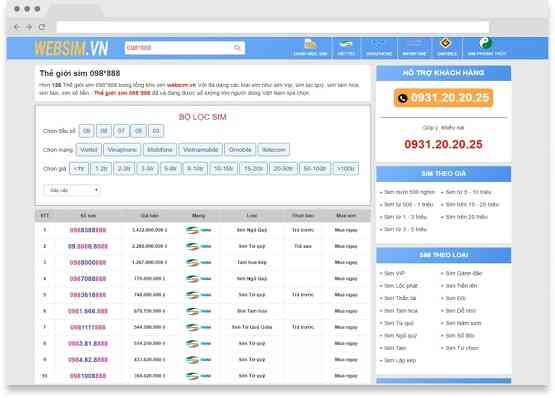555x398 pixels.
Task: Select the 03 prefix filter
Action: (156, 131)
